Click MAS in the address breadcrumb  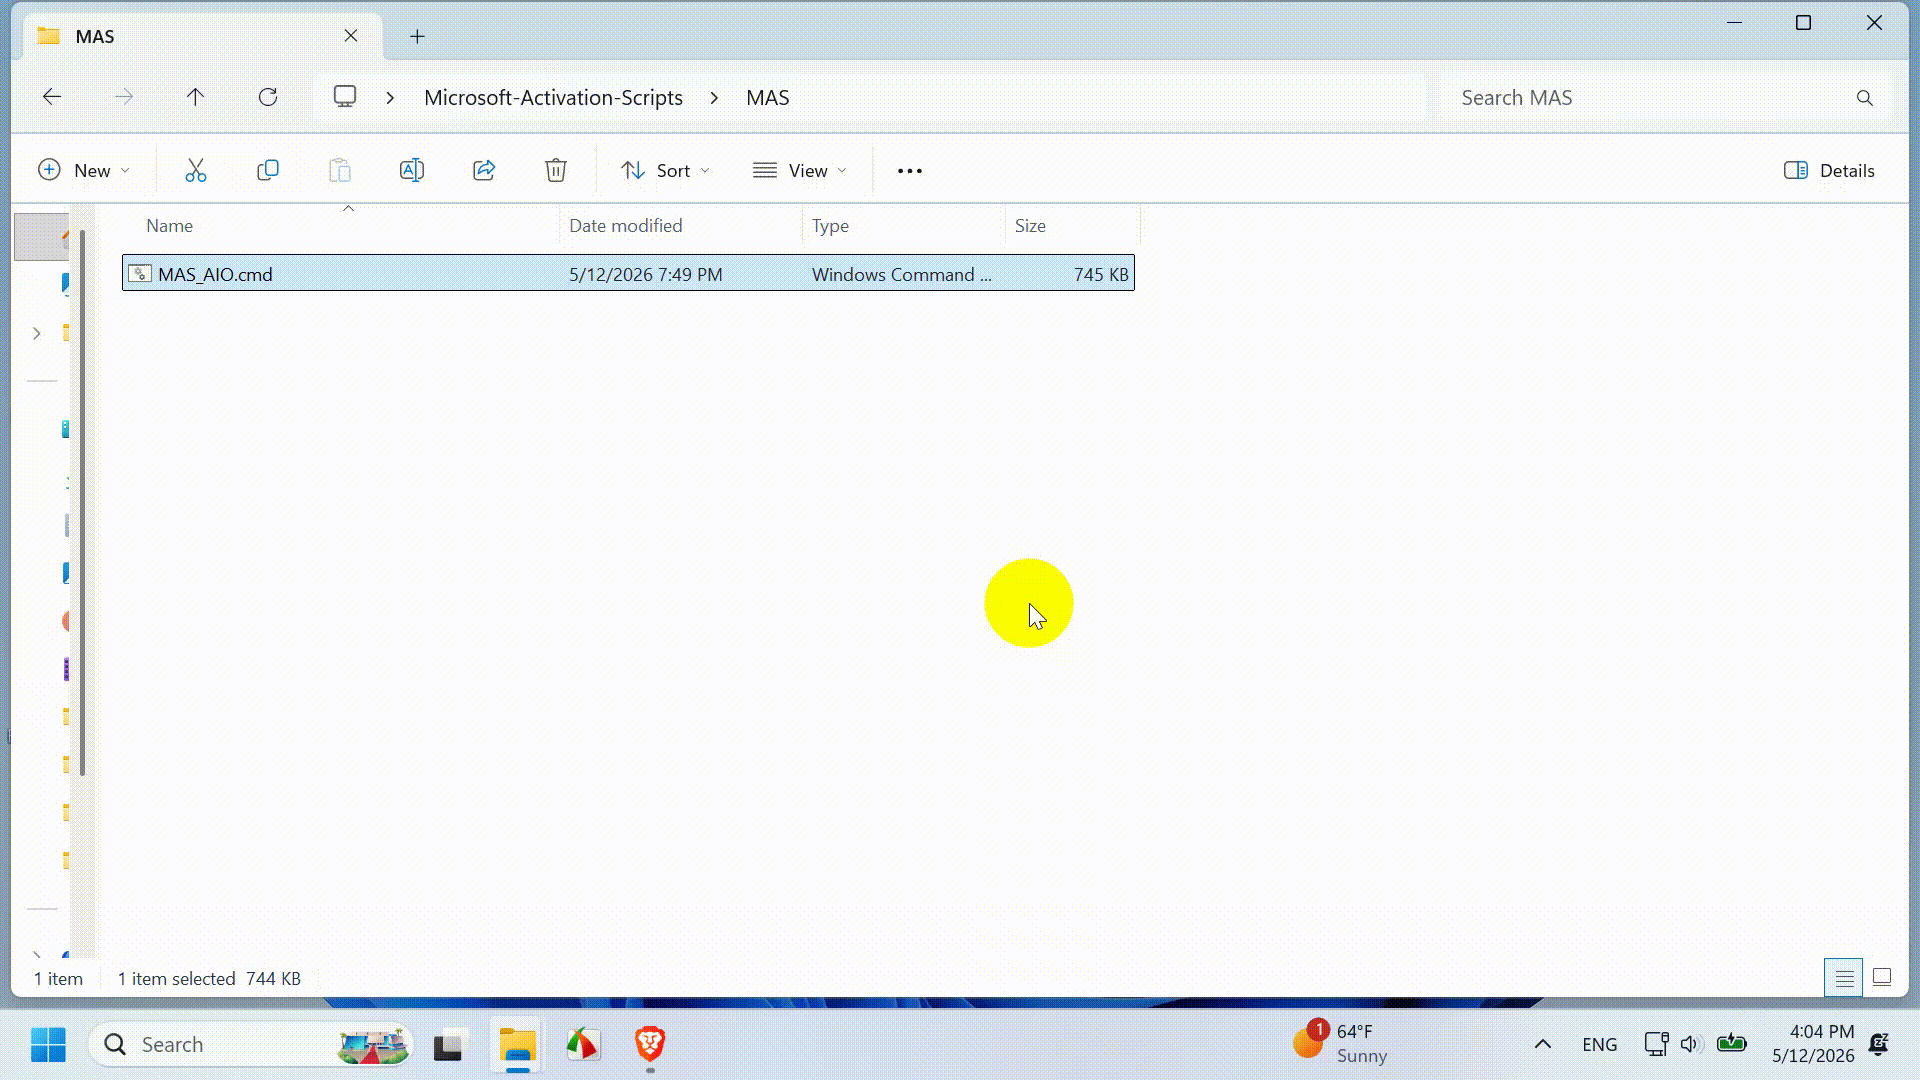768,98
